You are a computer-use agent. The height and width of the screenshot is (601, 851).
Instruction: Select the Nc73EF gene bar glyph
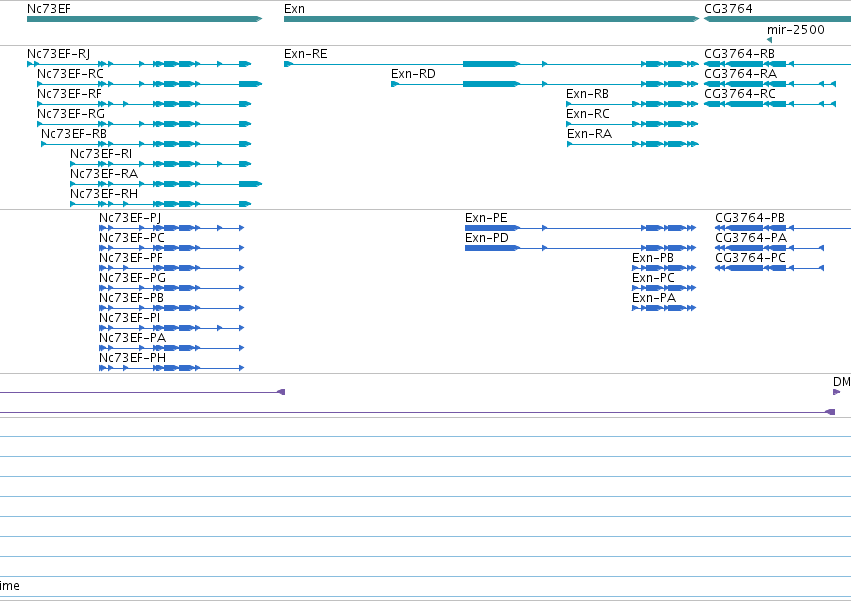(144, 19)
